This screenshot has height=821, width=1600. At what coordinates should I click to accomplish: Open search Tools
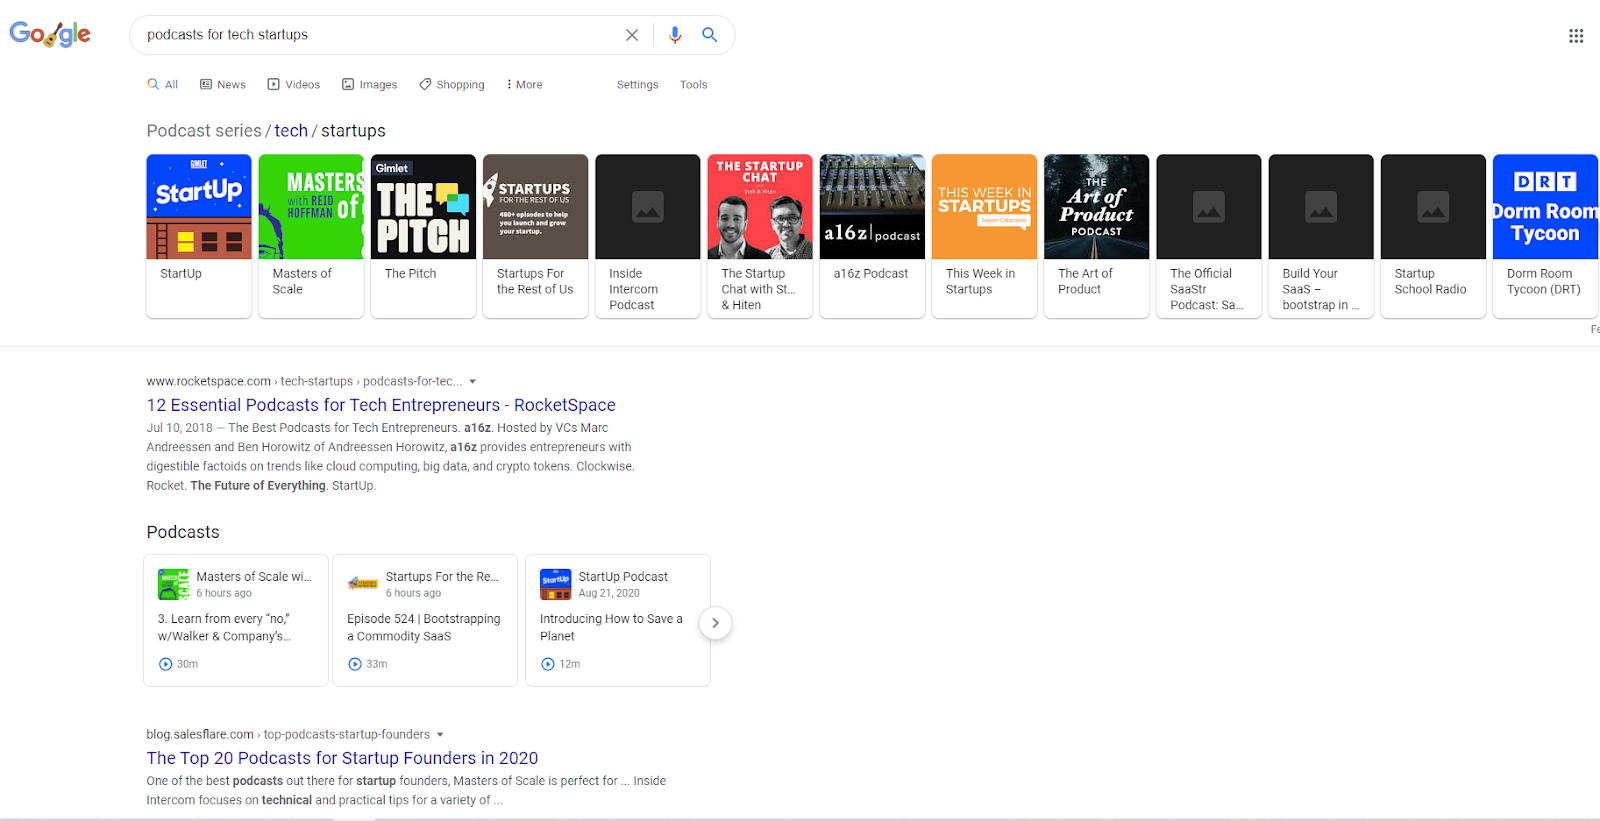point(694,85)
